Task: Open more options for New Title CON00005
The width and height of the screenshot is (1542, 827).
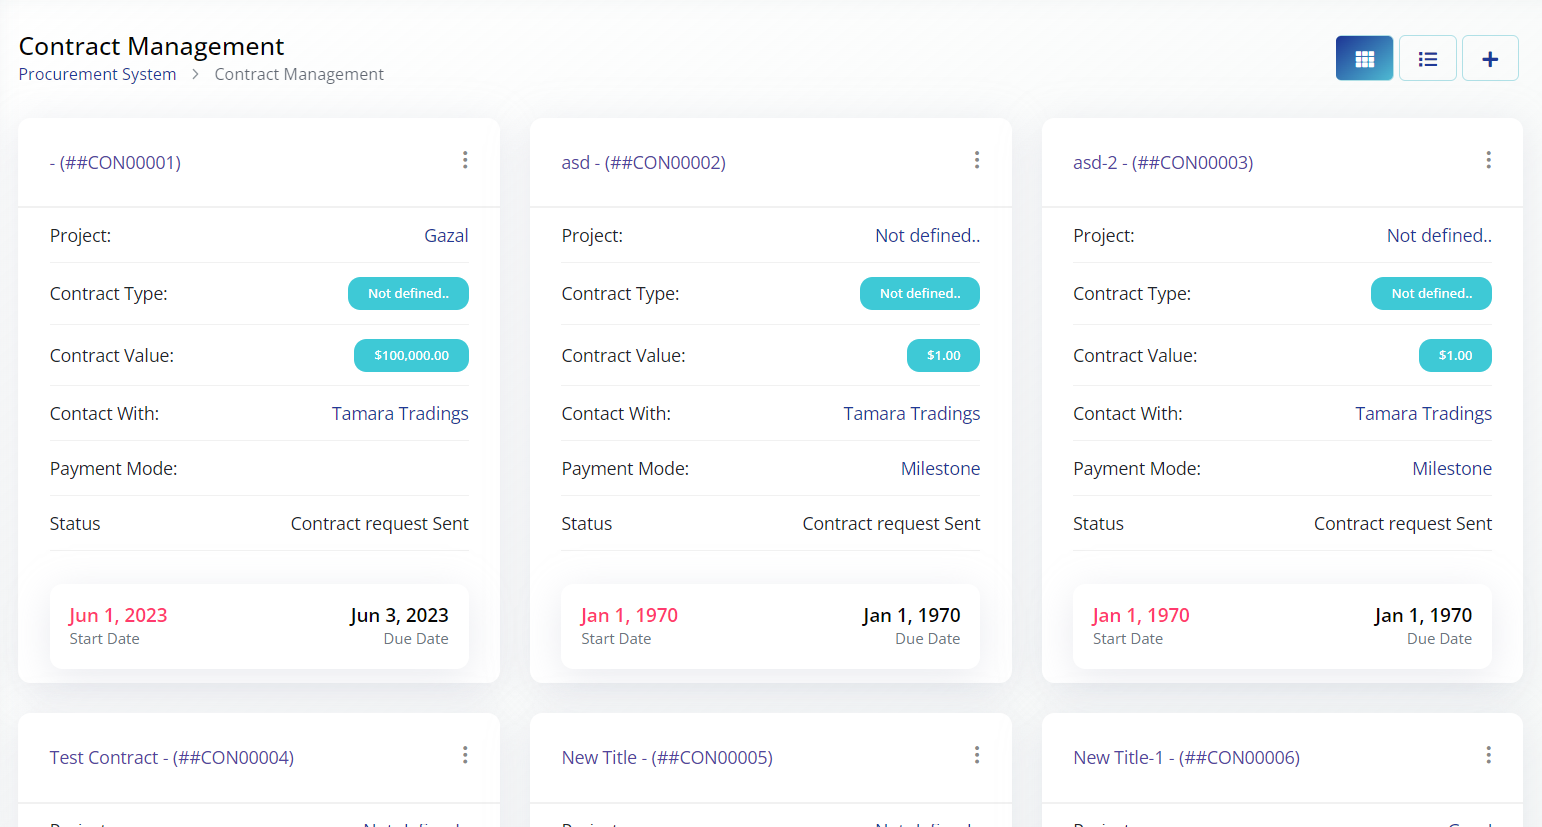Action: pyautogui.click(x=977, y=755)
